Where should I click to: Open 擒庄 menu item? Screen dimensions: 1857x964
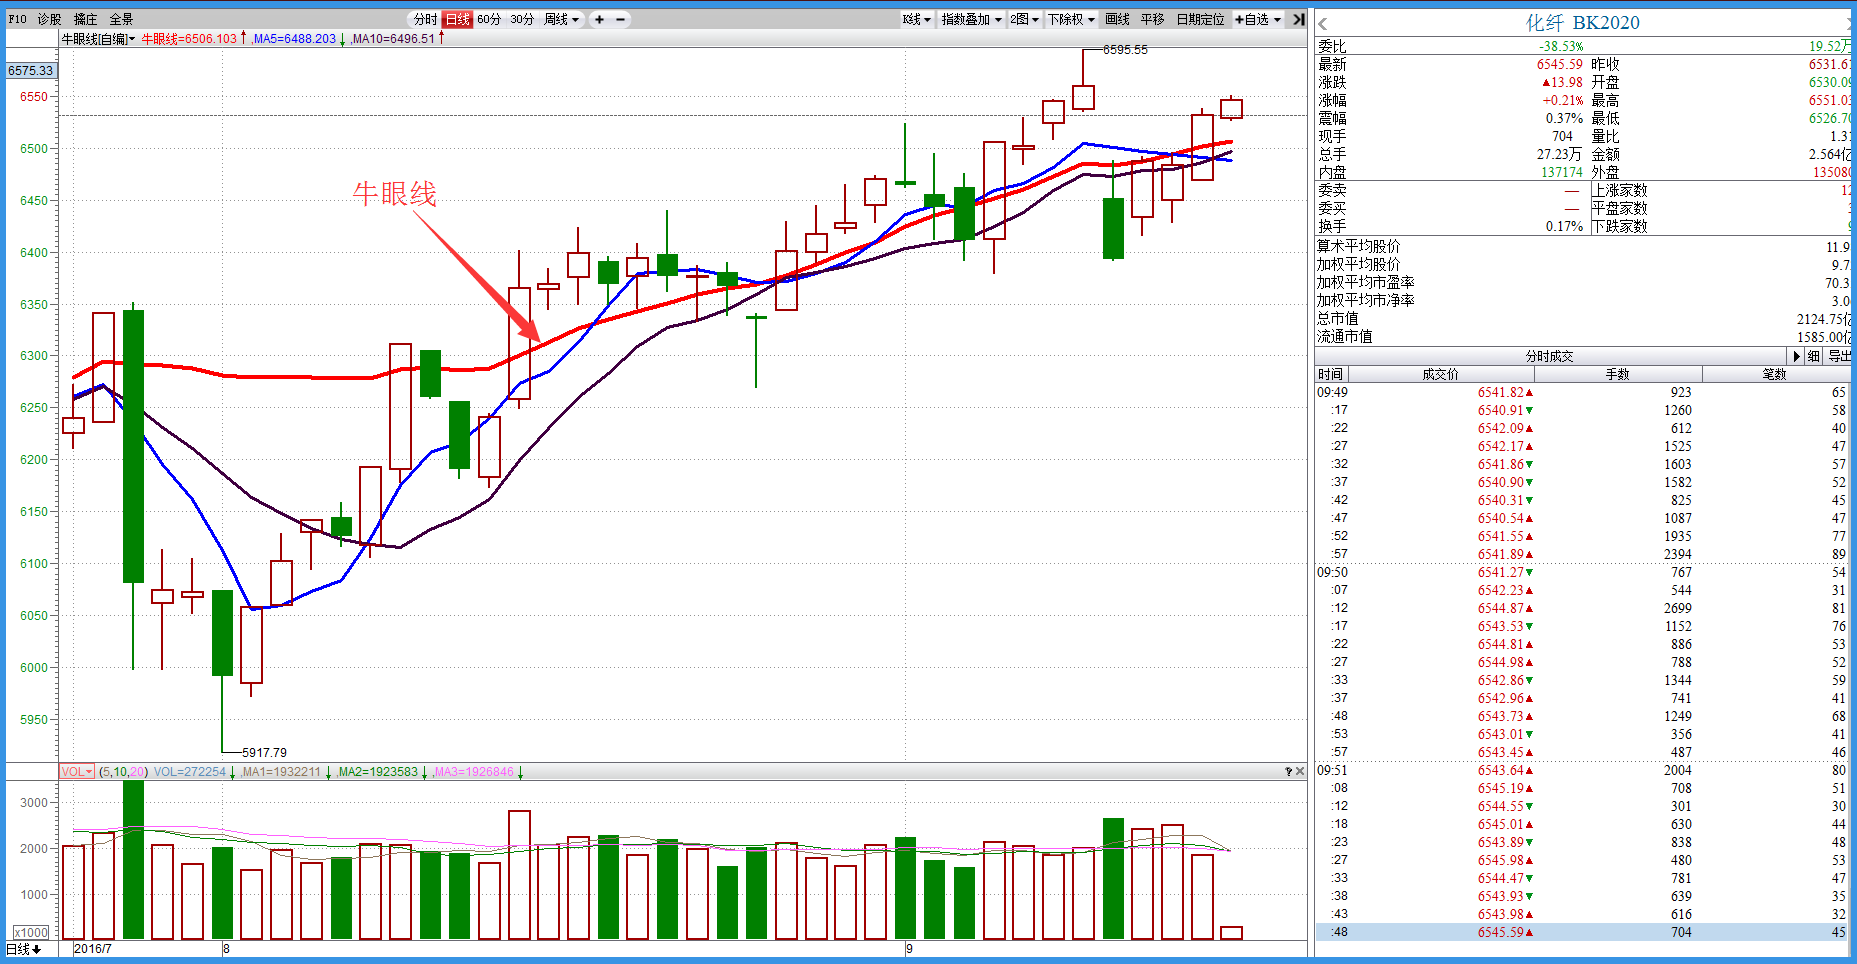click(85, 19)
